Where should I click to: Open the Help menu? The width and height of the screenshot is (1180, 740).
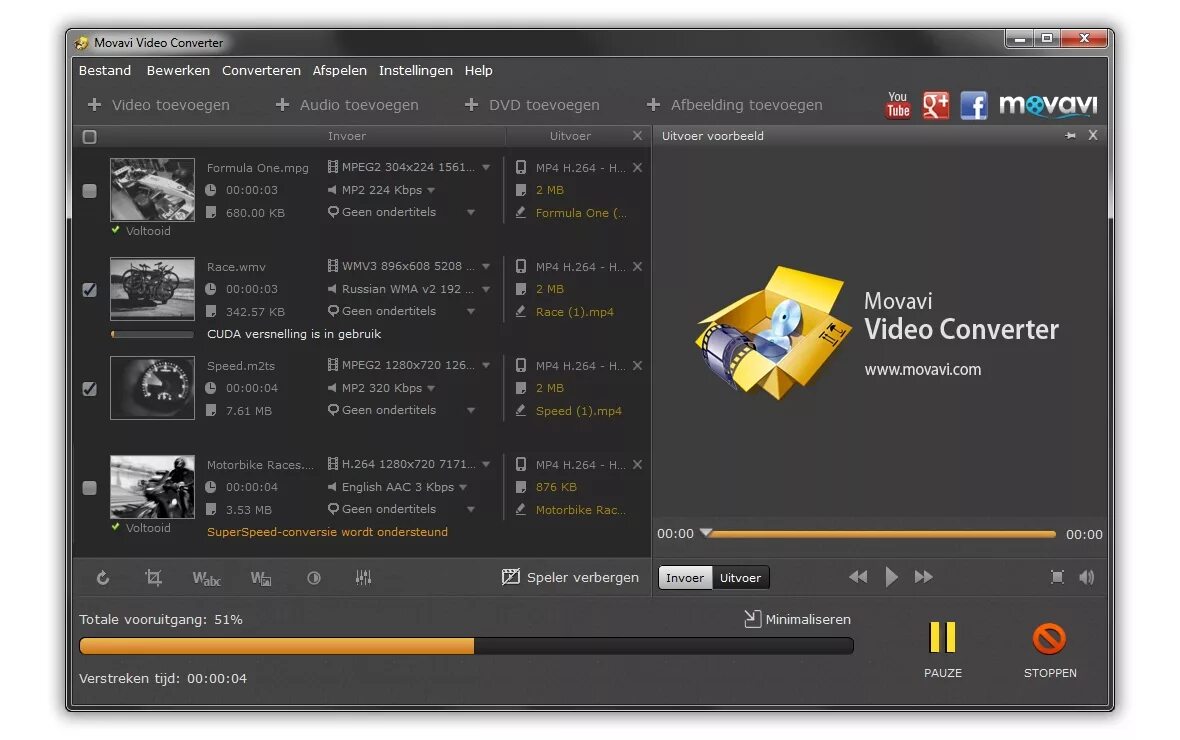click(x=479, y=70)
